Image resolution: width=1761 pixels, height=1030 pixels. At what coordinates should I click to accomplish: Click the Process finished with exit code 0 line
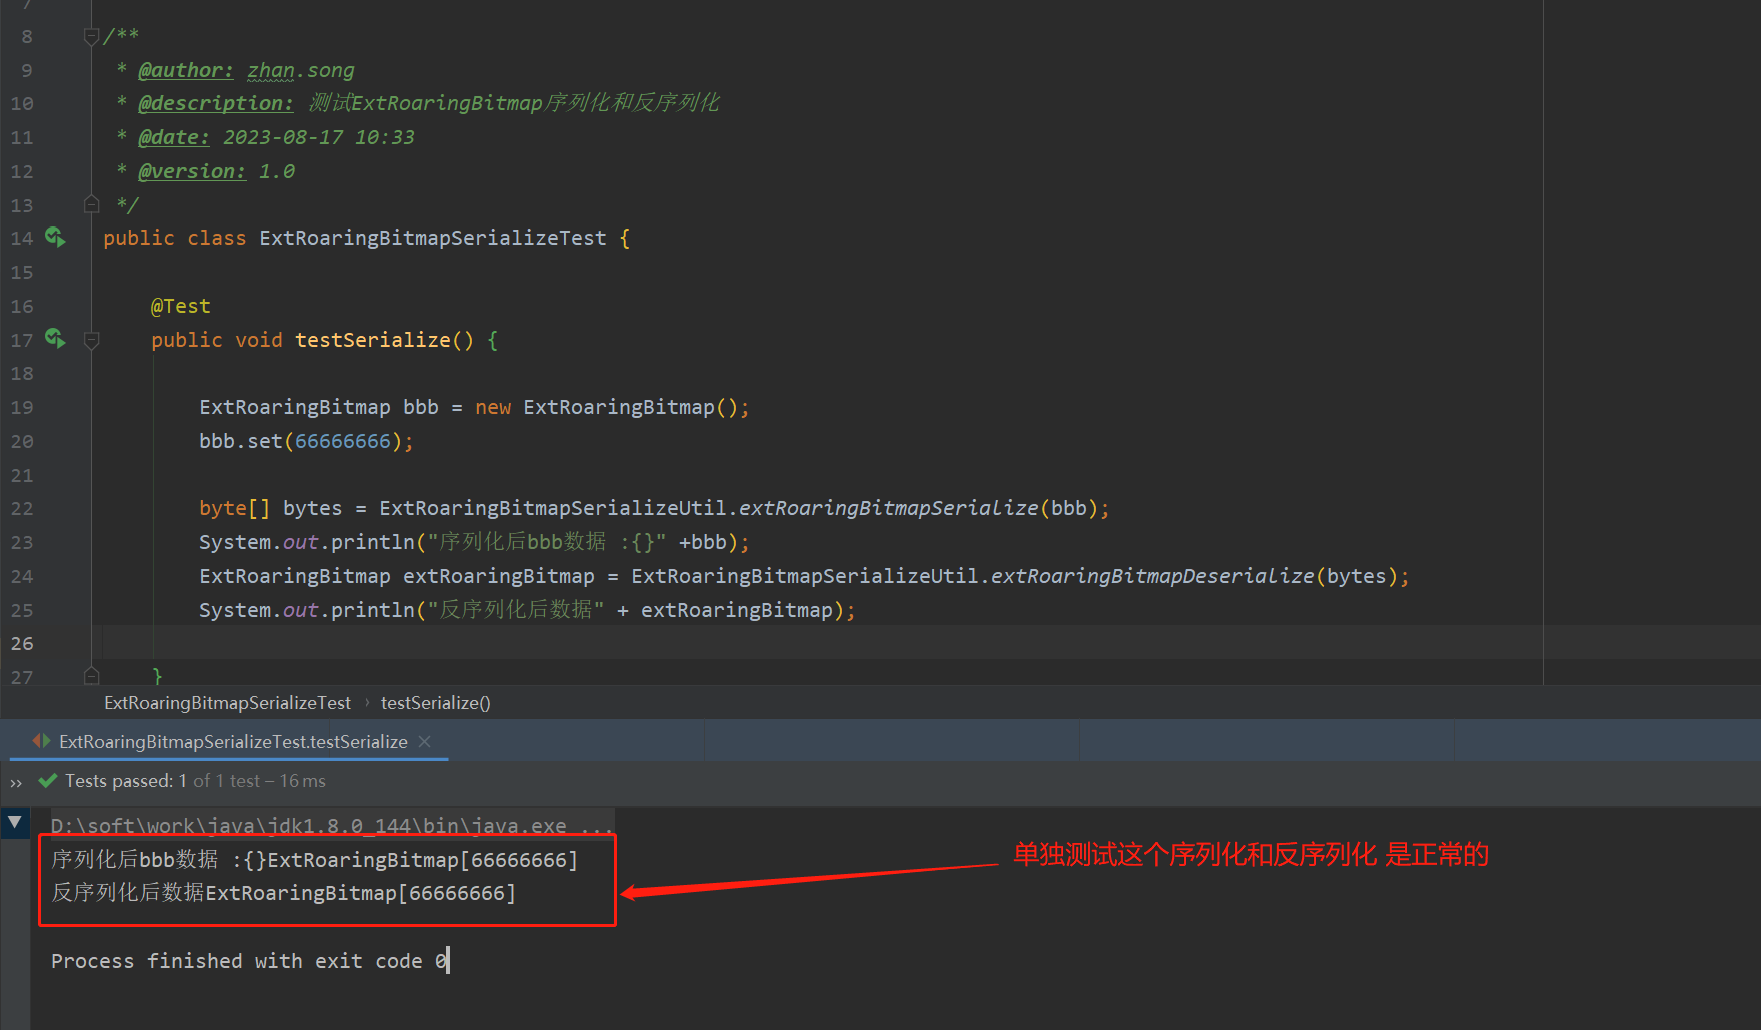[250, 961]
